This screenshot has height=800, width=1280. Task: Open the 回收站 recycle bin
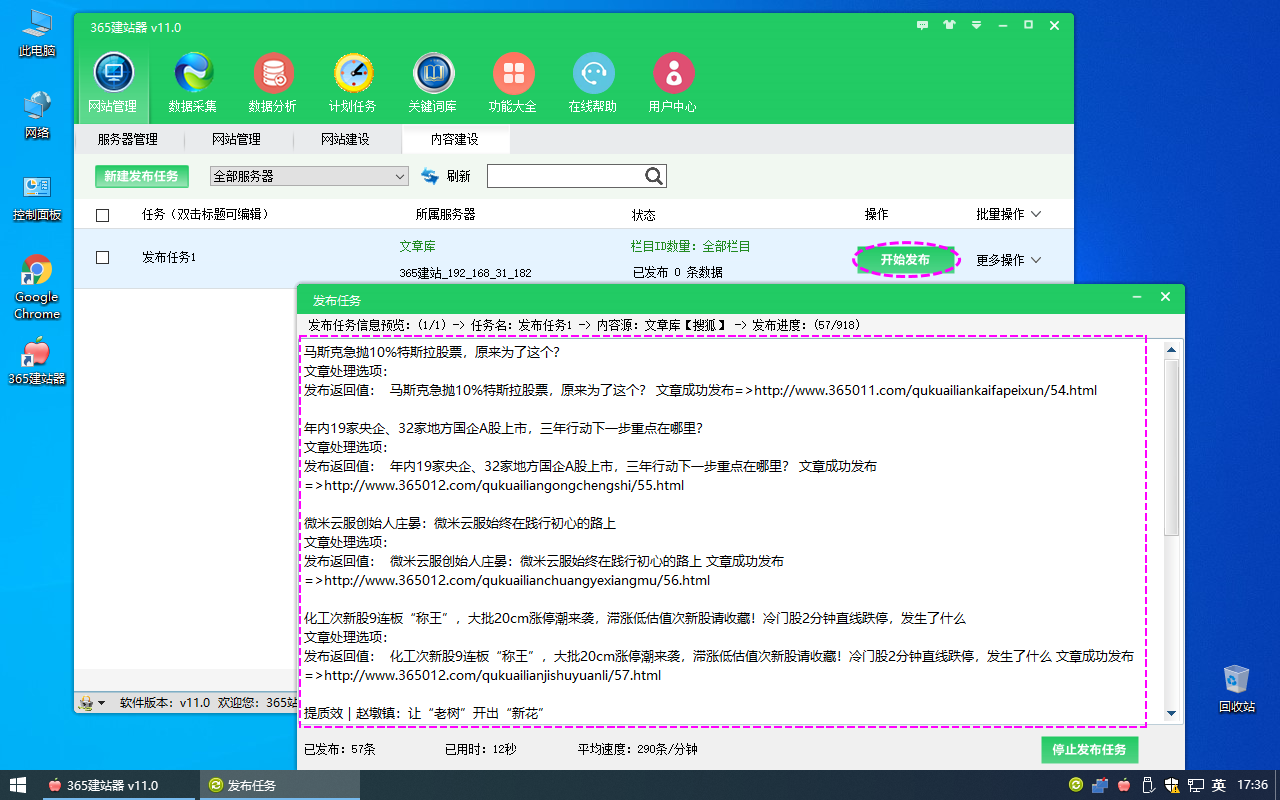pos(1237,688)
